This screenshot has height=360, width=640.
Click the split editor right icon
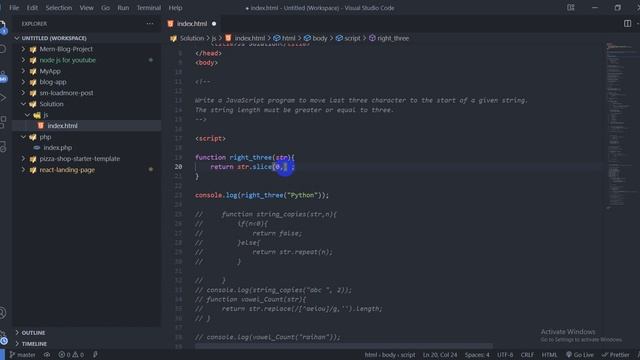pos(627,24)
